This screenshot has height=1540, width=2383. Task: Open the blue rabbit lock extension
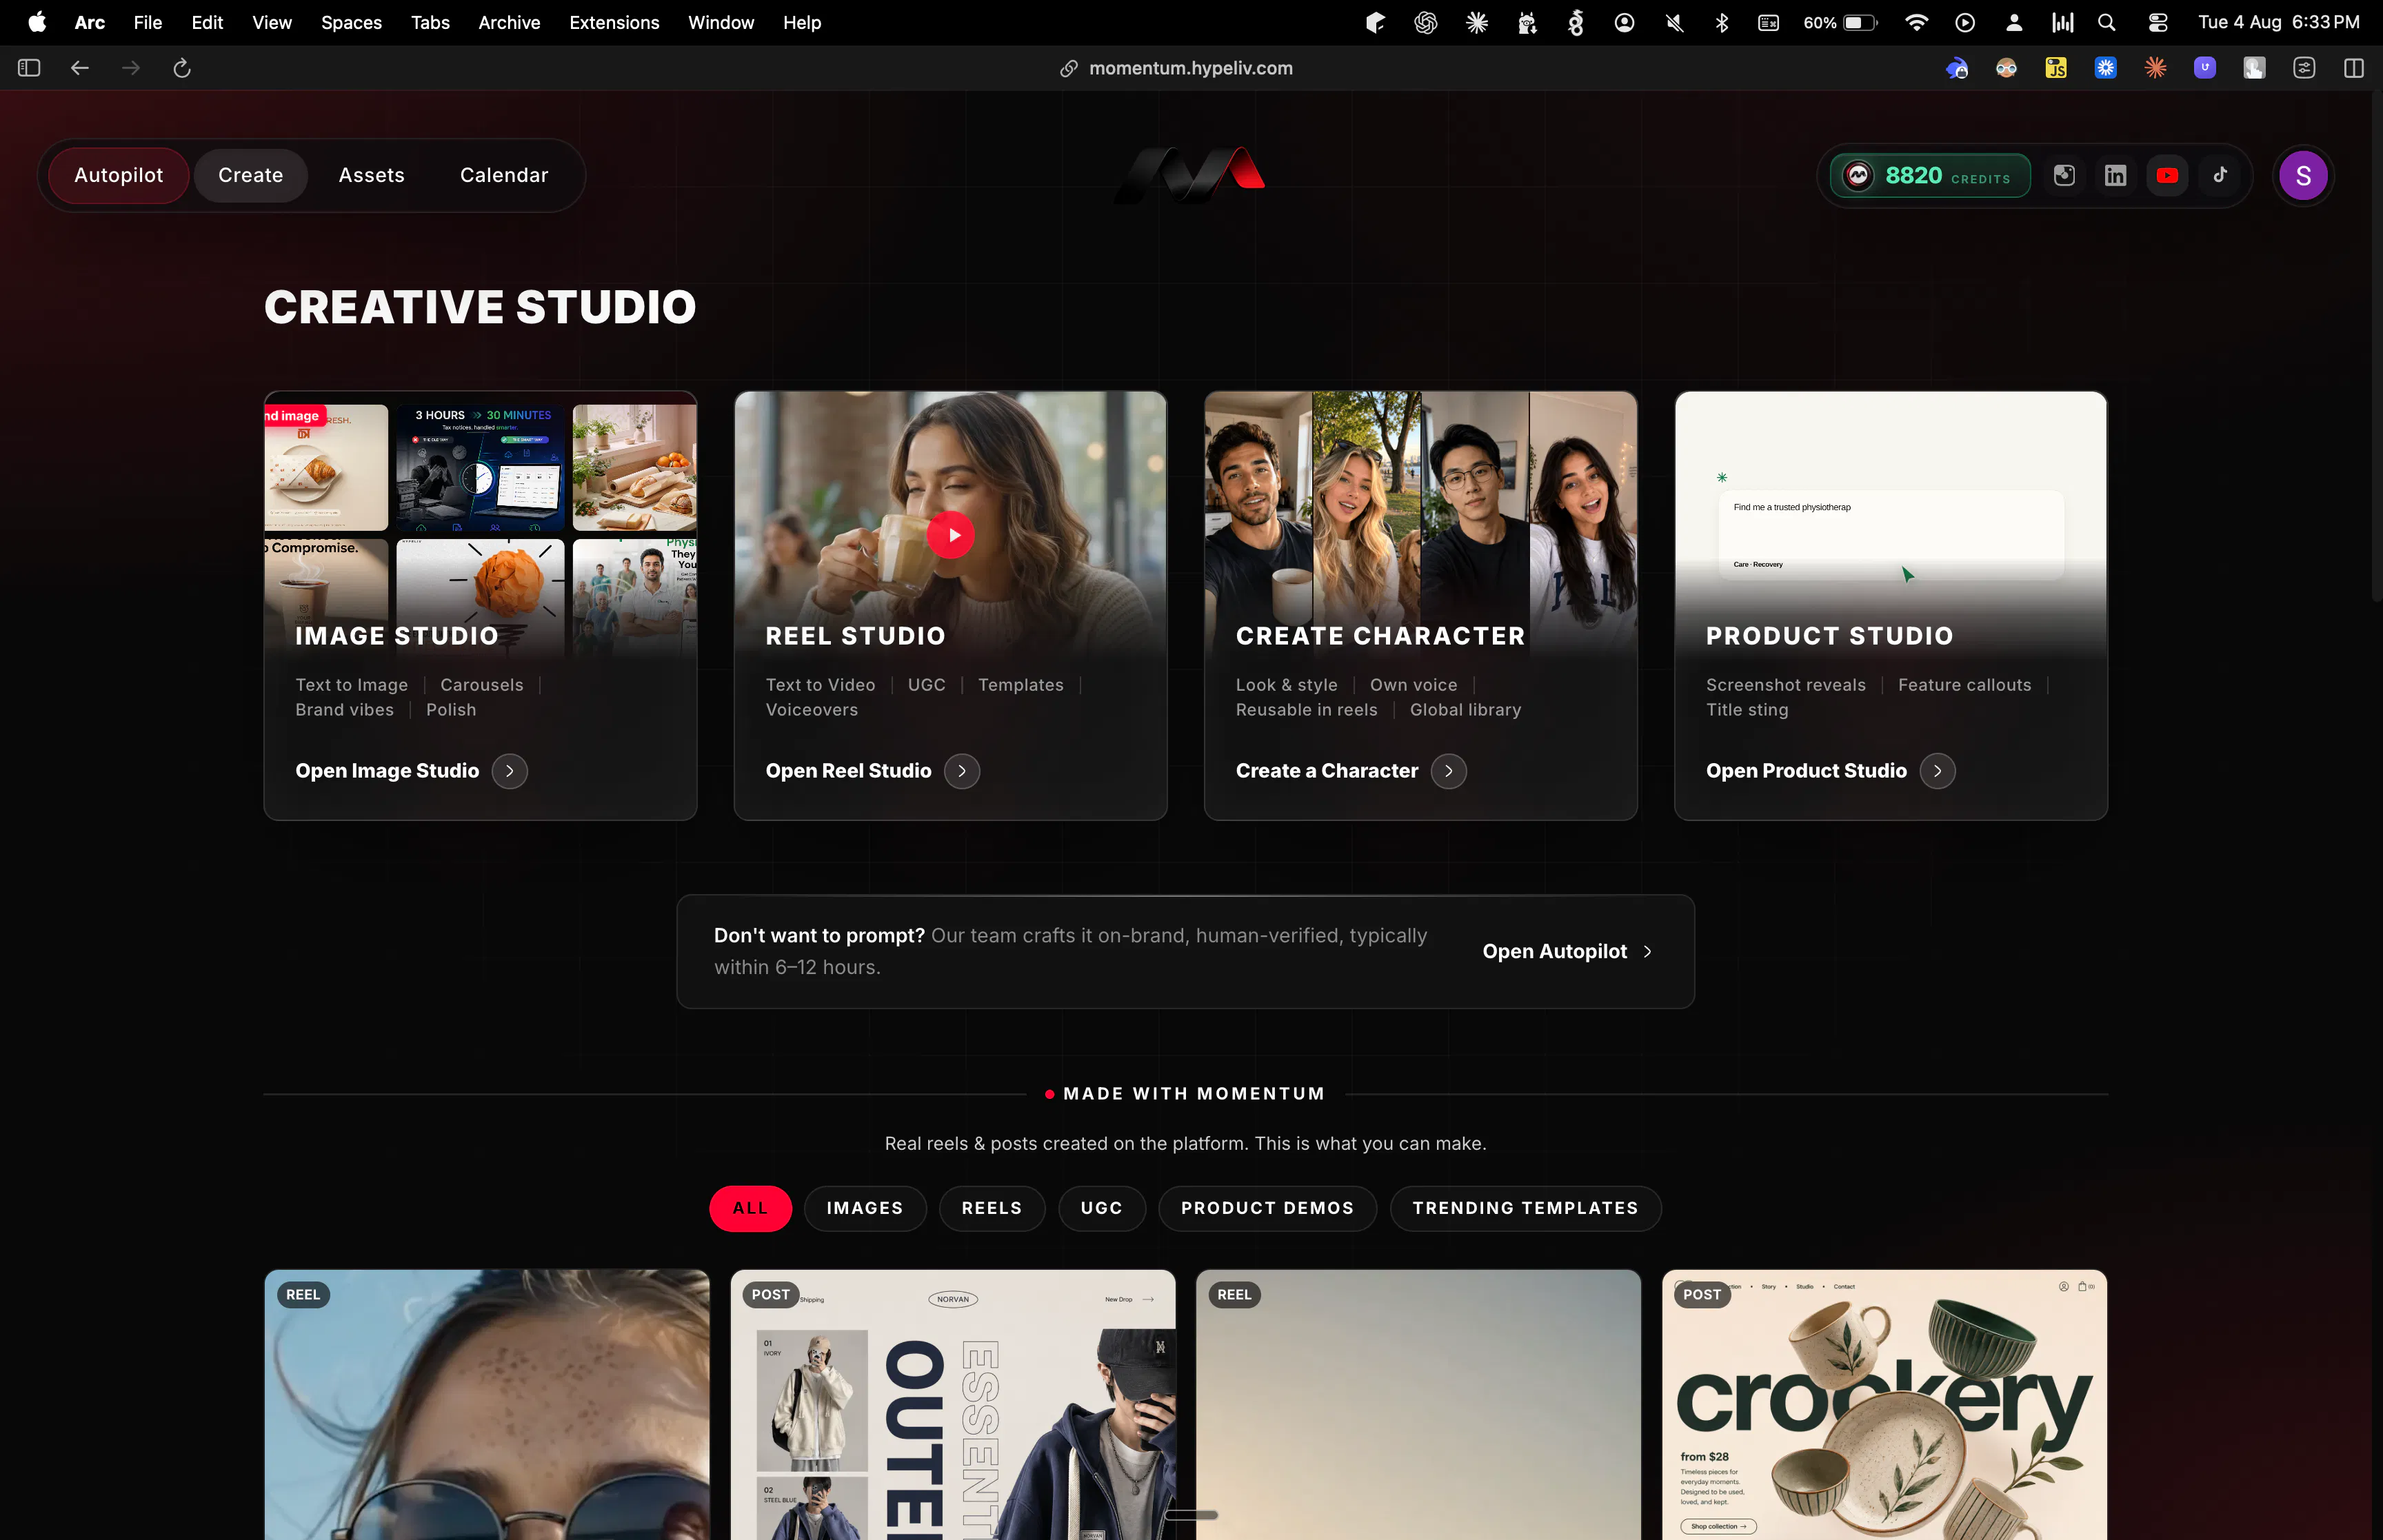point(1957,68)
